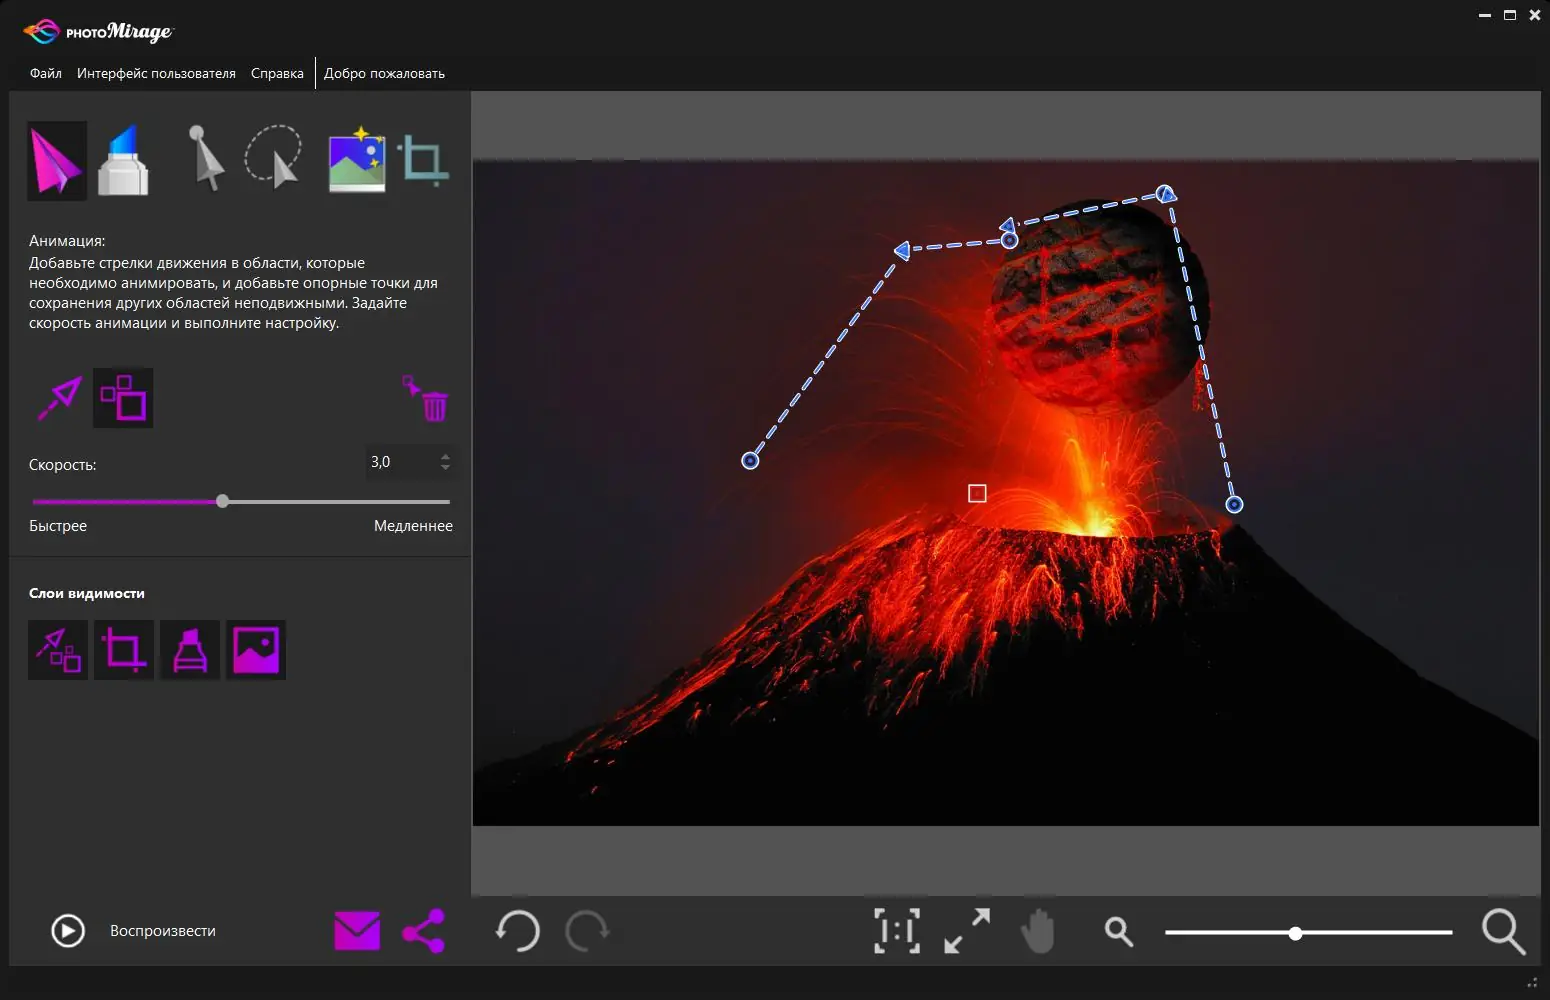Increase speed with the up stepper arrow
This screenshot has width=1550, height=1000.
point(446,456)
